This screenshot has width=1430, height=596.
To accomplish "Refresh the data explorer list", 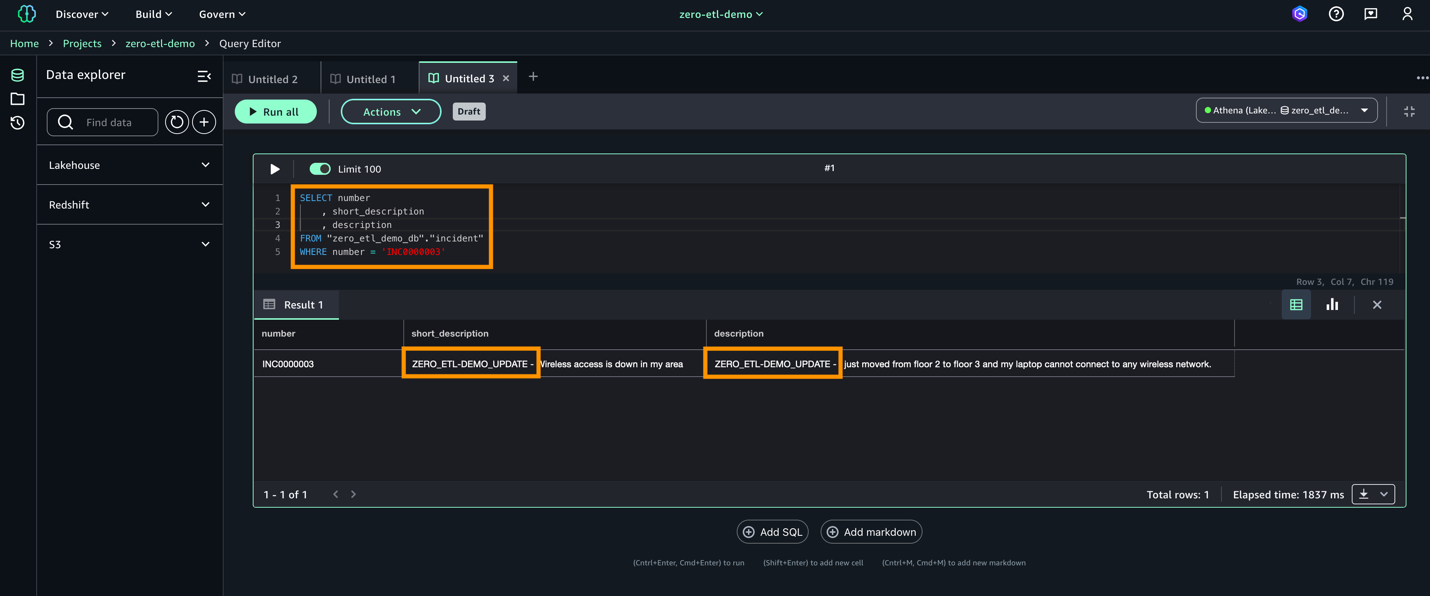I will [176, 122].
